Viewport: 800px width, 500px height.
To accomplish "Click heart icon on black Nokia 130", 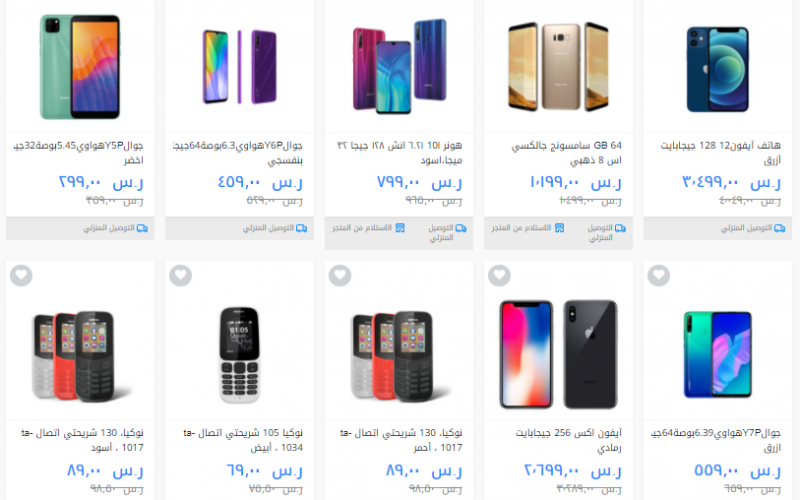I will click(21, 276).
